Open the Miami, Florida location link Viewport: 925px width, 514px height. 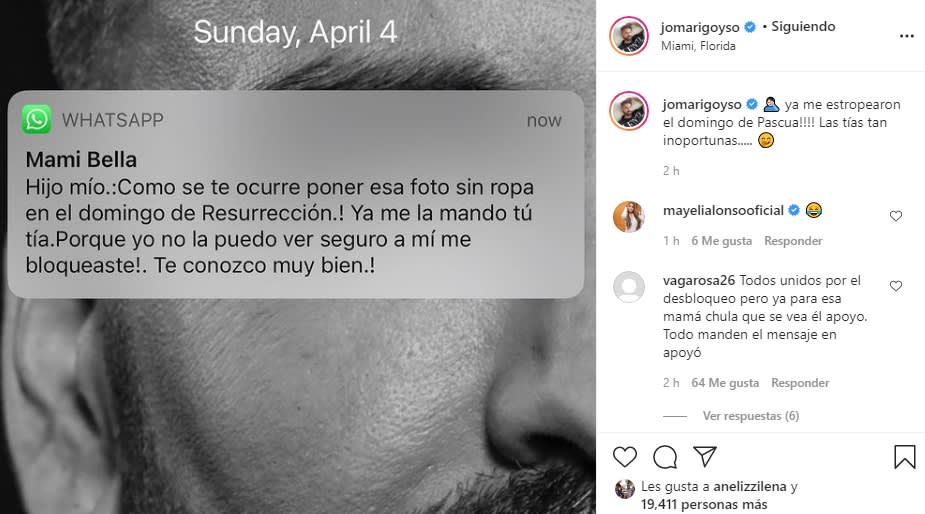tap(698, 46)
